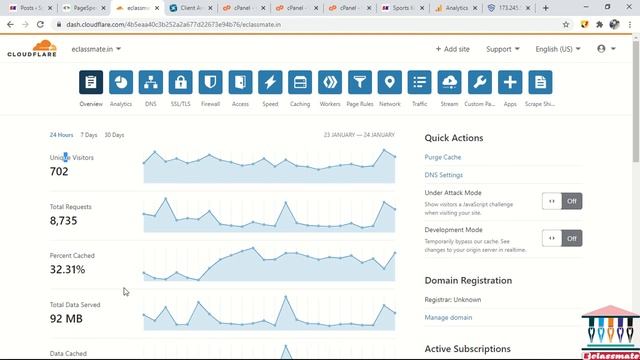
Task: Click the Unique Visitors chart
Action: [269, 167]
